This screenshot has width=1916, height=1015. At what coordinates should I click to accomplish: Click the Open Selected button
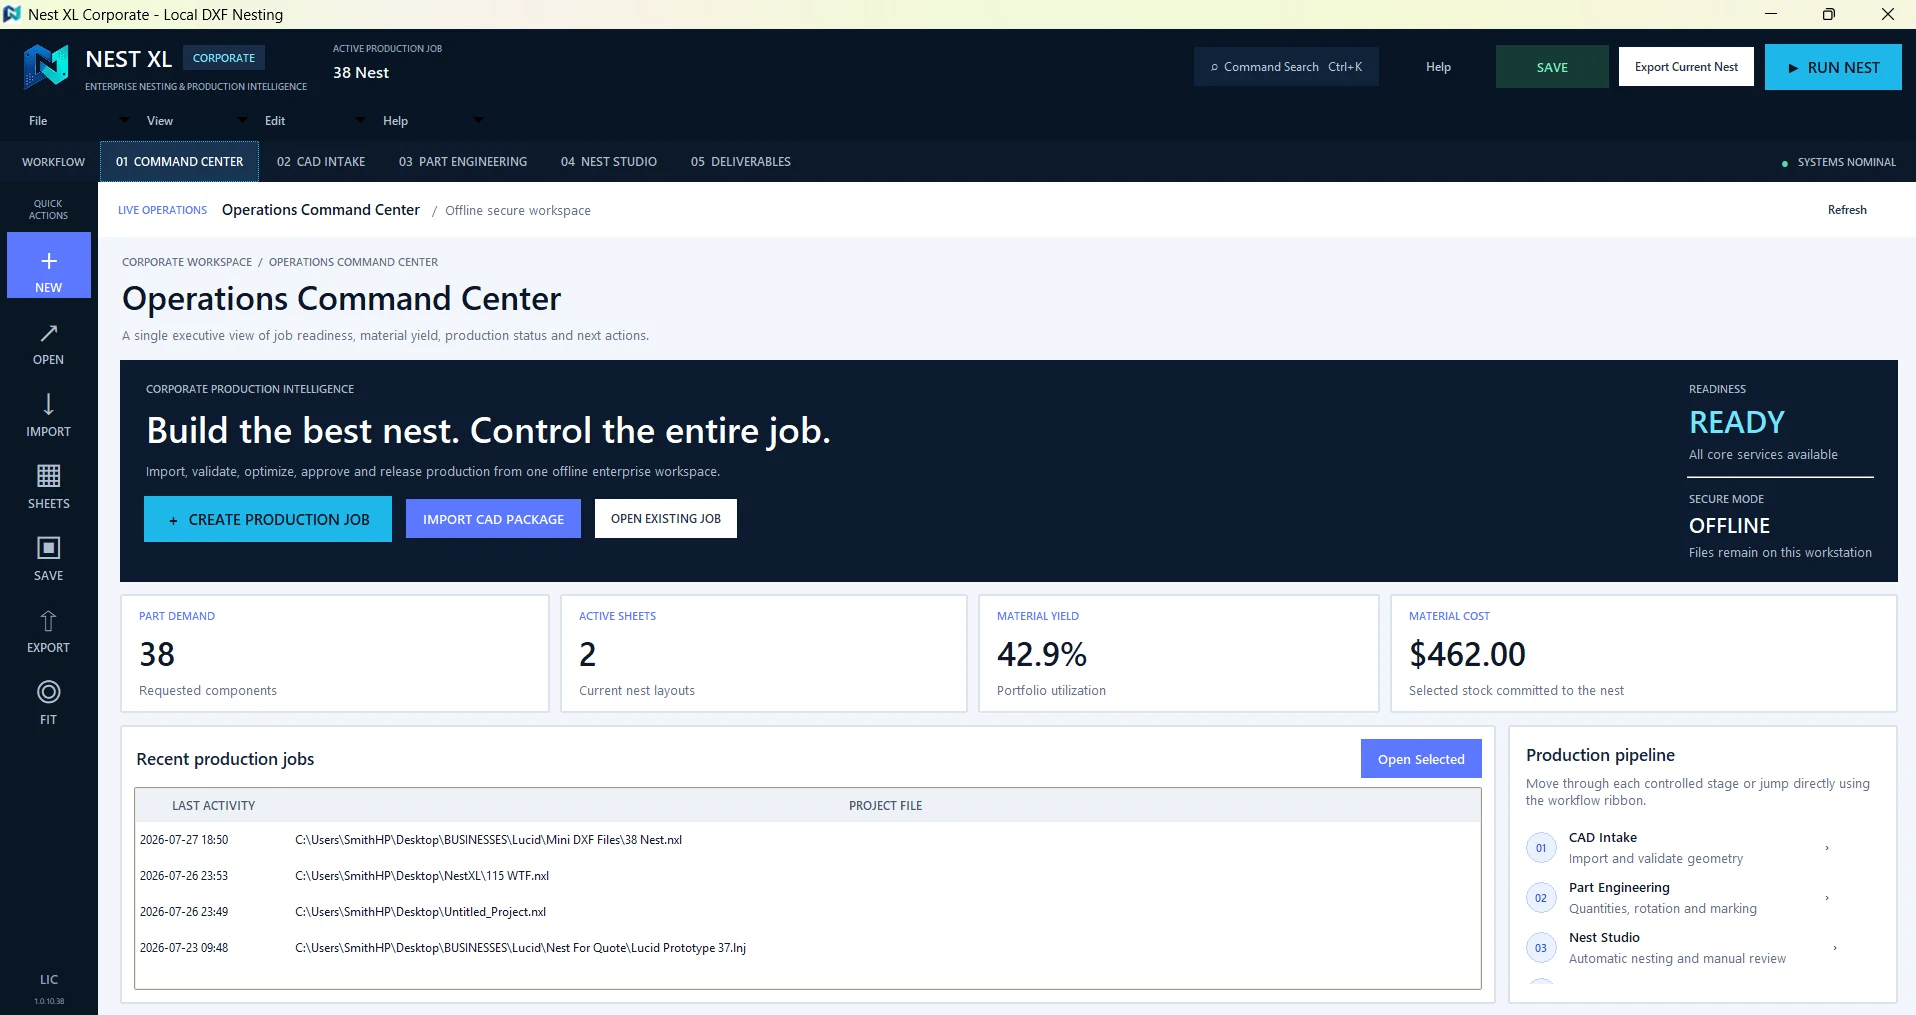1421,759
